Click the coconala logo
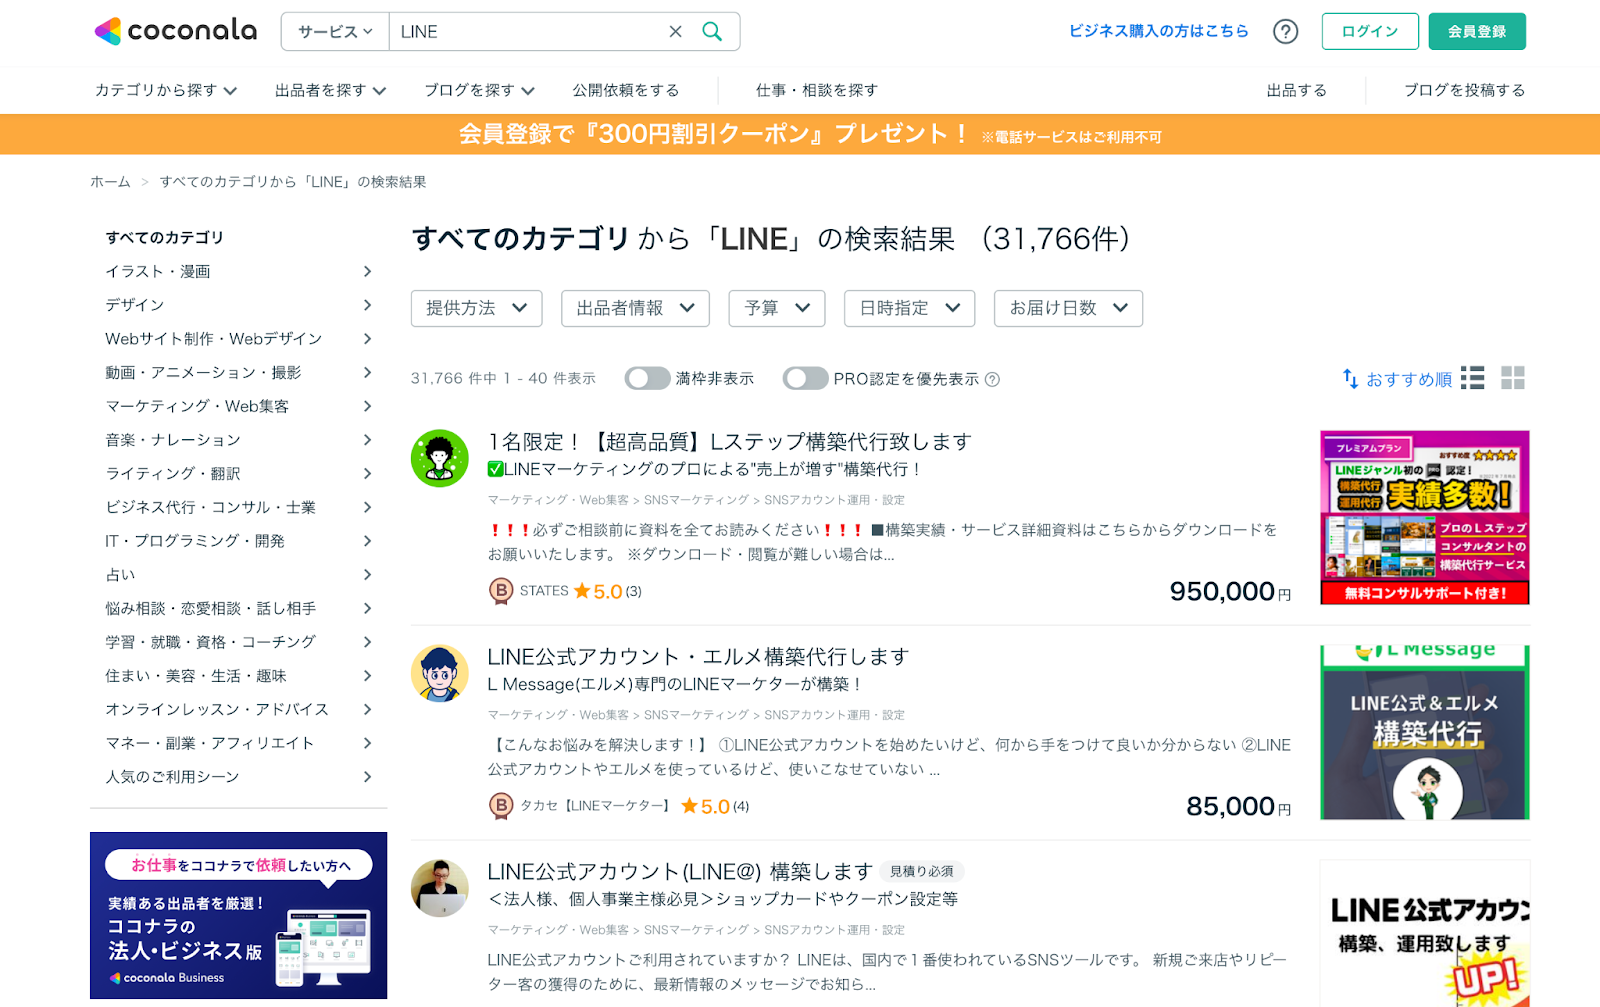 point(175,31)
